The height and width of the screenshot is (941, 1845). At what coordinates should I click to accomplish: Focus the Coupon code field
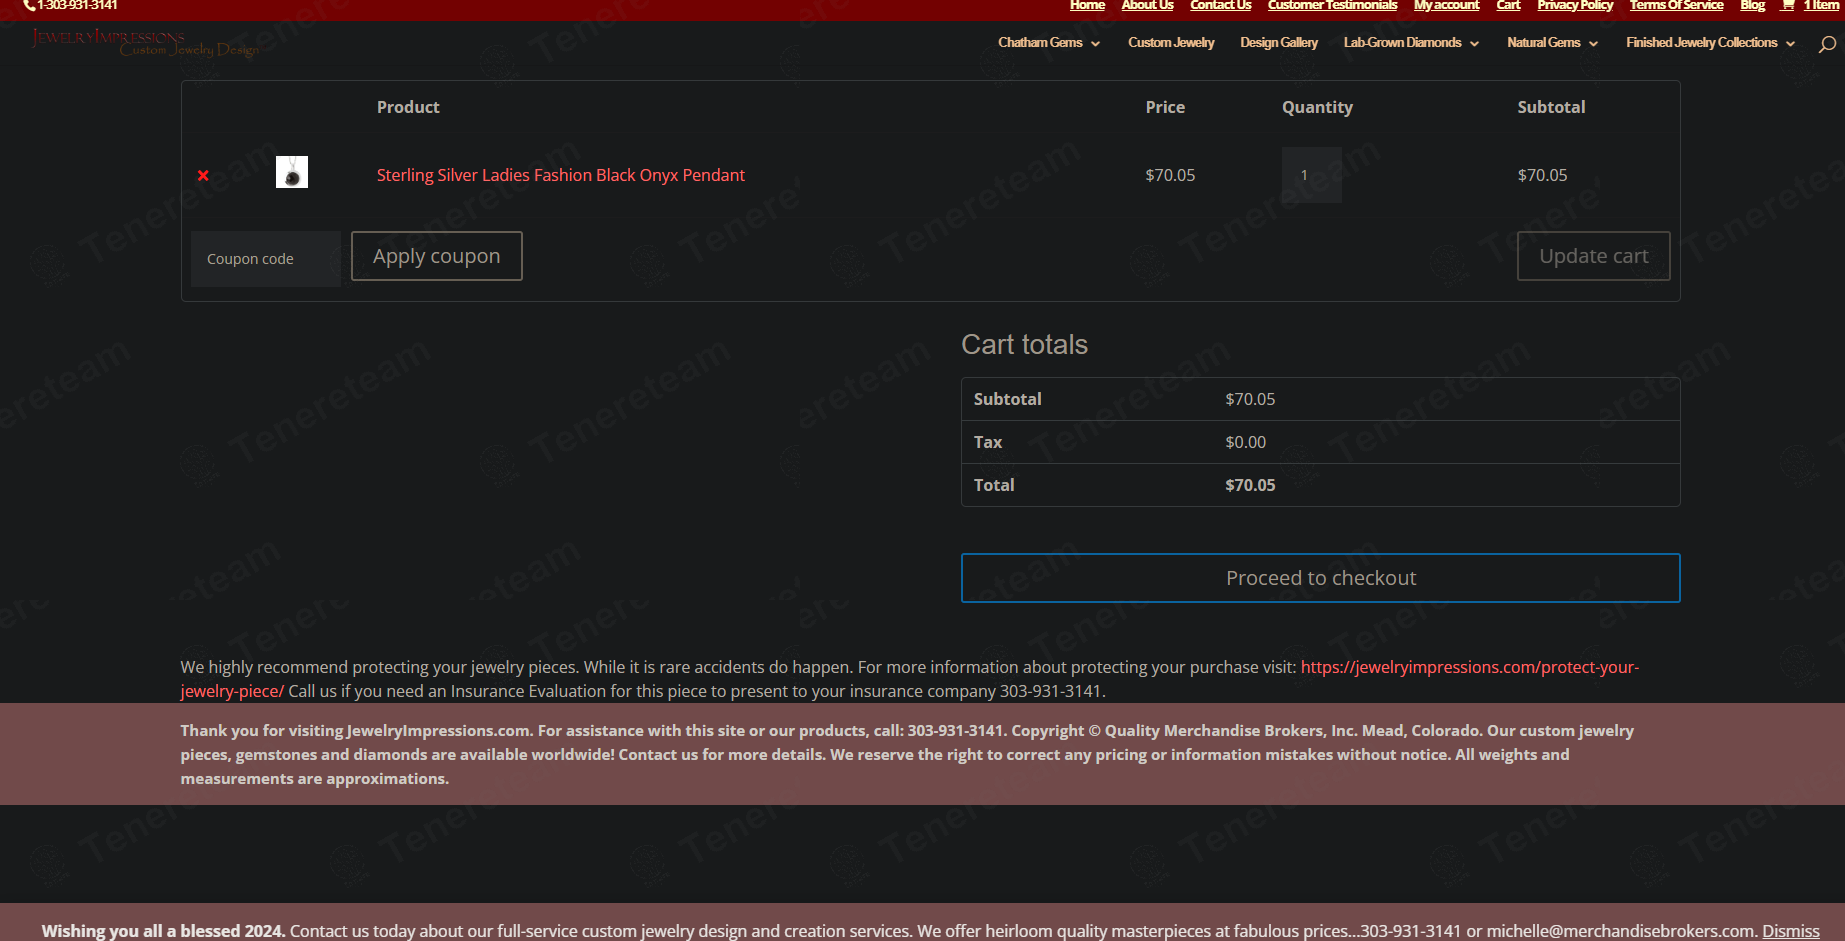click(x=266, y=259)
